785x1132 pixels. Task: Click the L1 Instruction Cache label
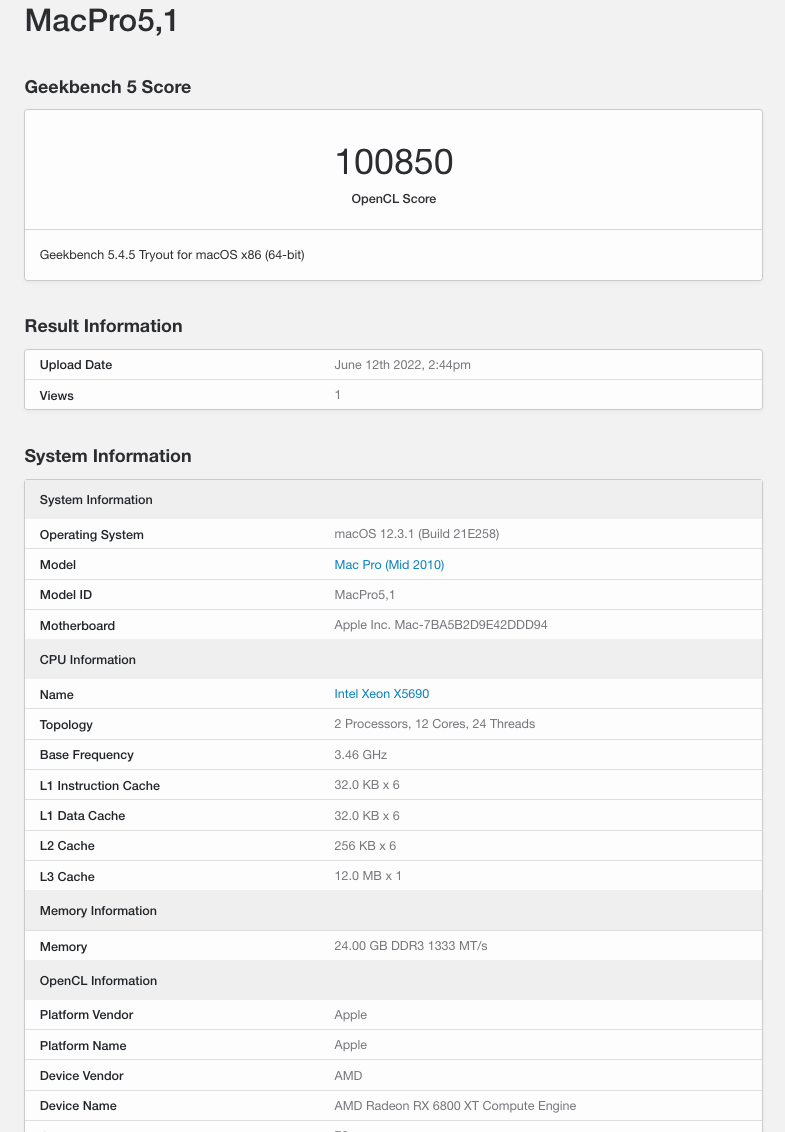tap(100, 785)
